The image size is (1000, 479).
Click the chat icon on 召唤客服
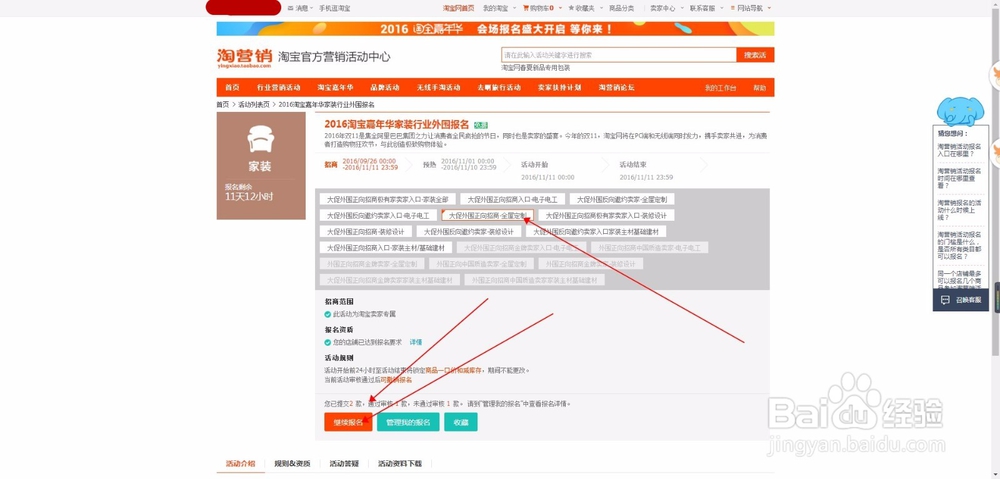point(945,300)
